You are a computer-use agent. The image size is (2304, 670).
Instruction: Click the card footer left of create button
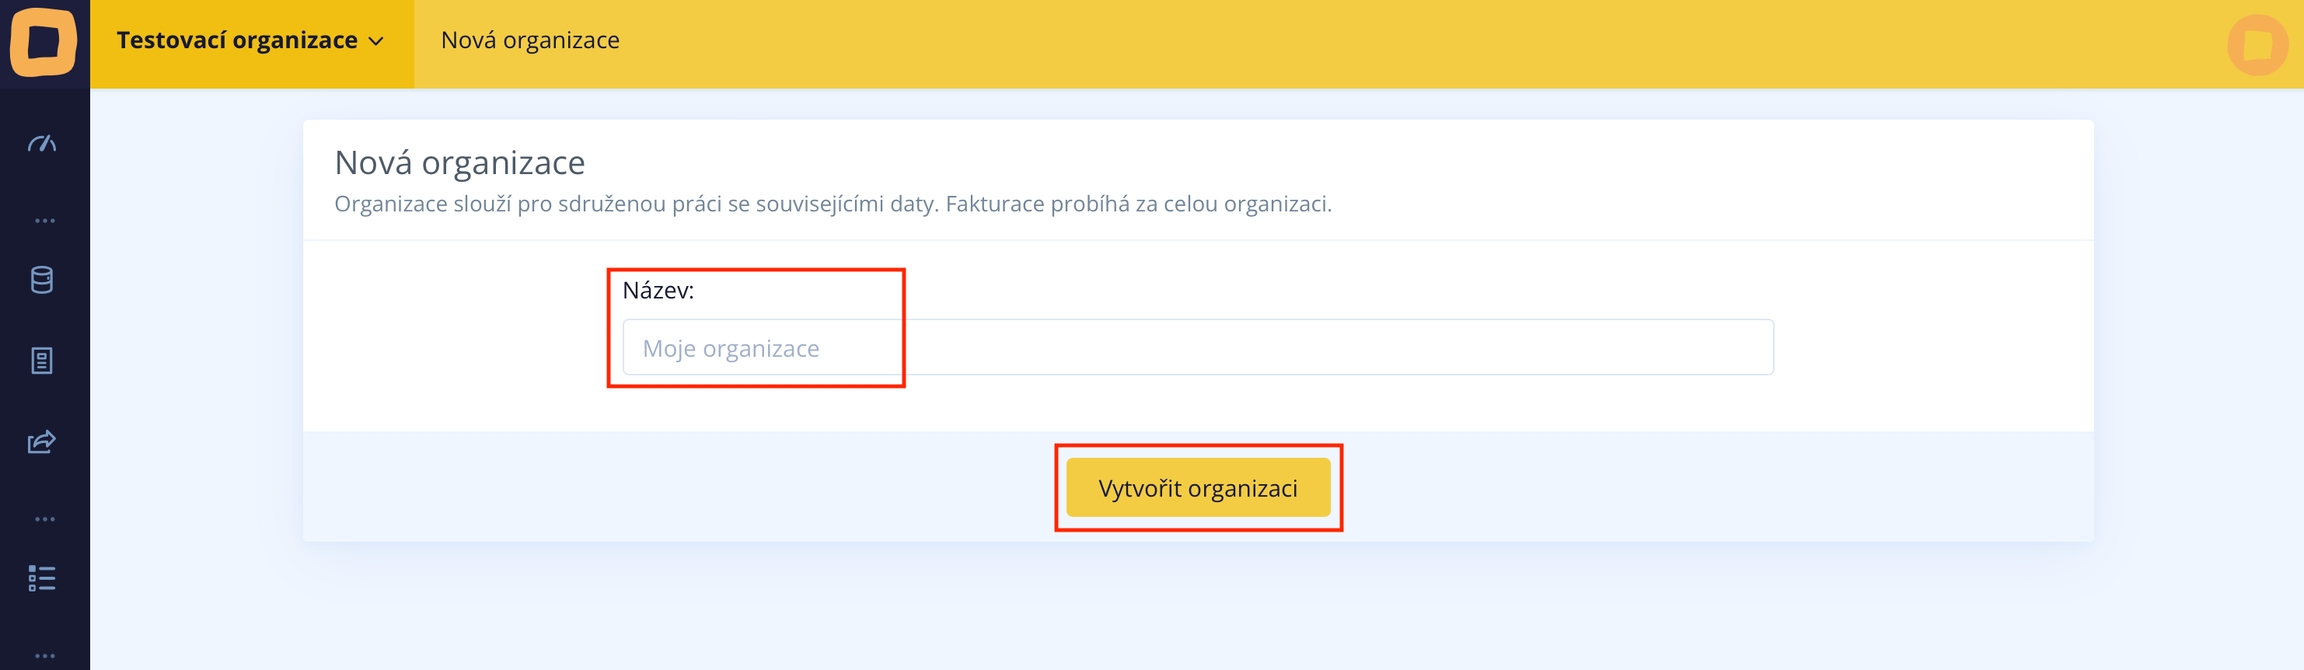680,488
